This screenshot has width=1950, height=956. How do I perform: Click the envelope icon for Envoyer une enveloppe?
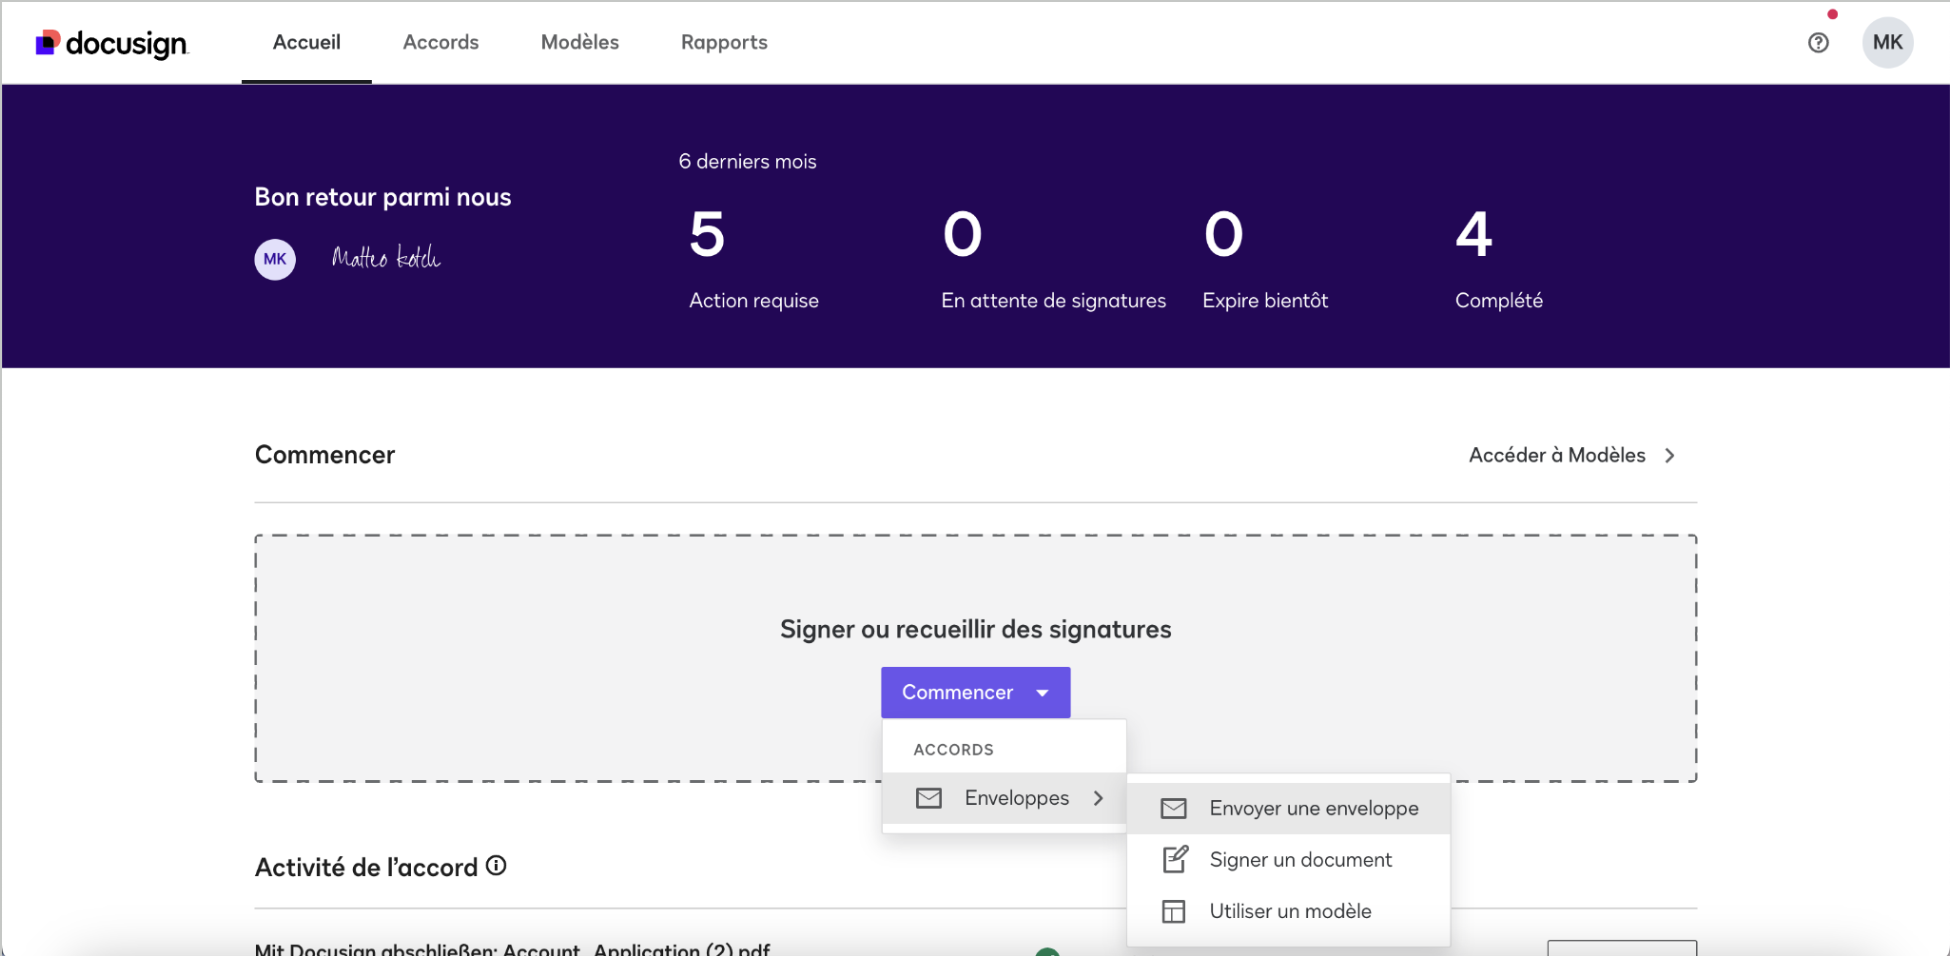tap(1174, 808)
